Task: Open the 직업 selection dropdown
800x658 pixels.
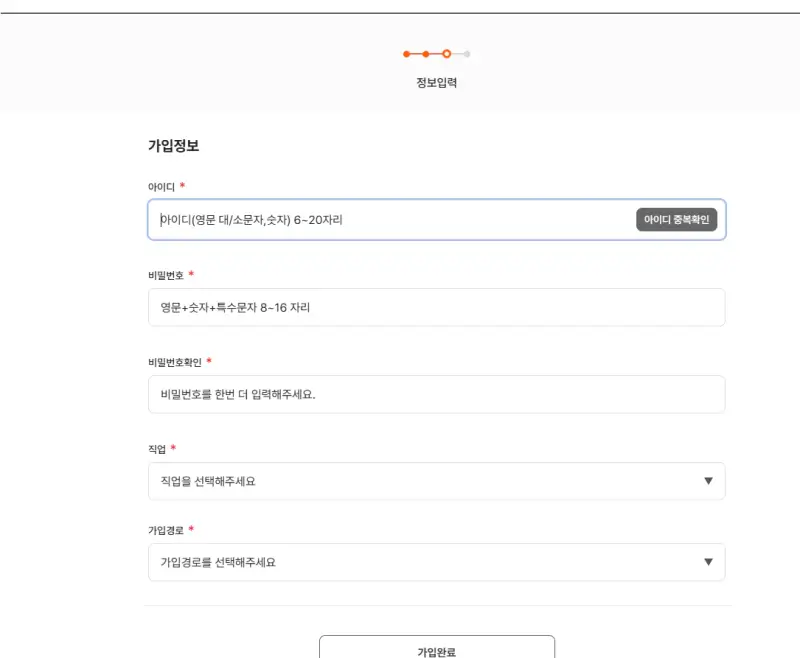Action: [437, 481]
